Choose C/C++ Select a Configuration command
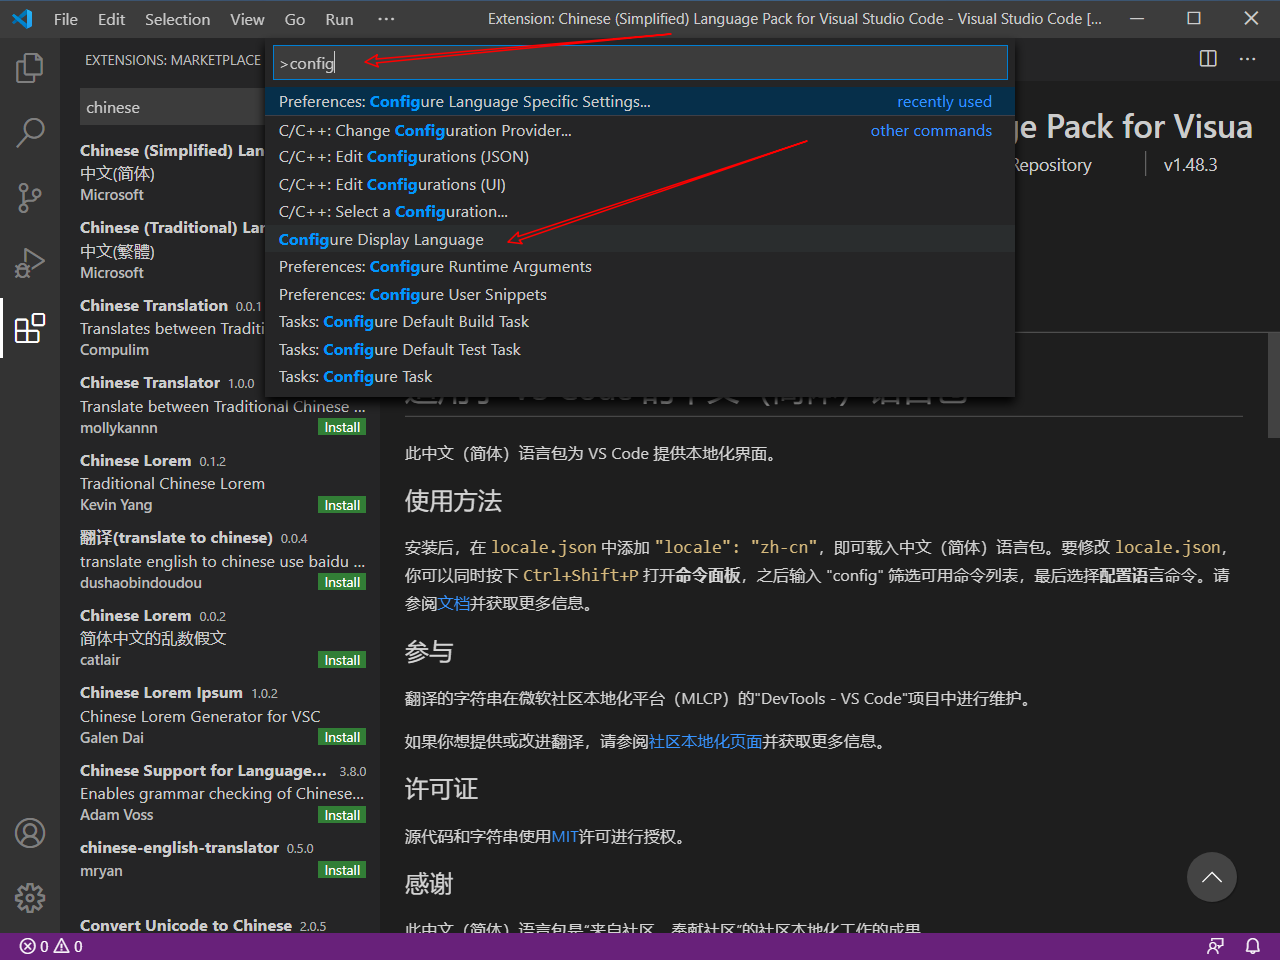Screen dimensions: 1280x960 pyautogui.click(x=640, y=212)
